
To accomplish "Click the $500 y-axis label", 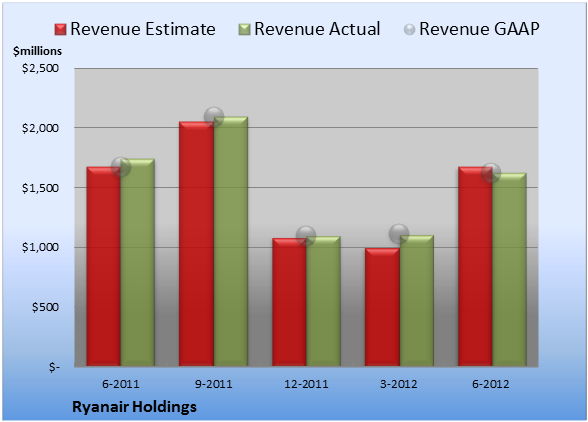I will 45,307.
